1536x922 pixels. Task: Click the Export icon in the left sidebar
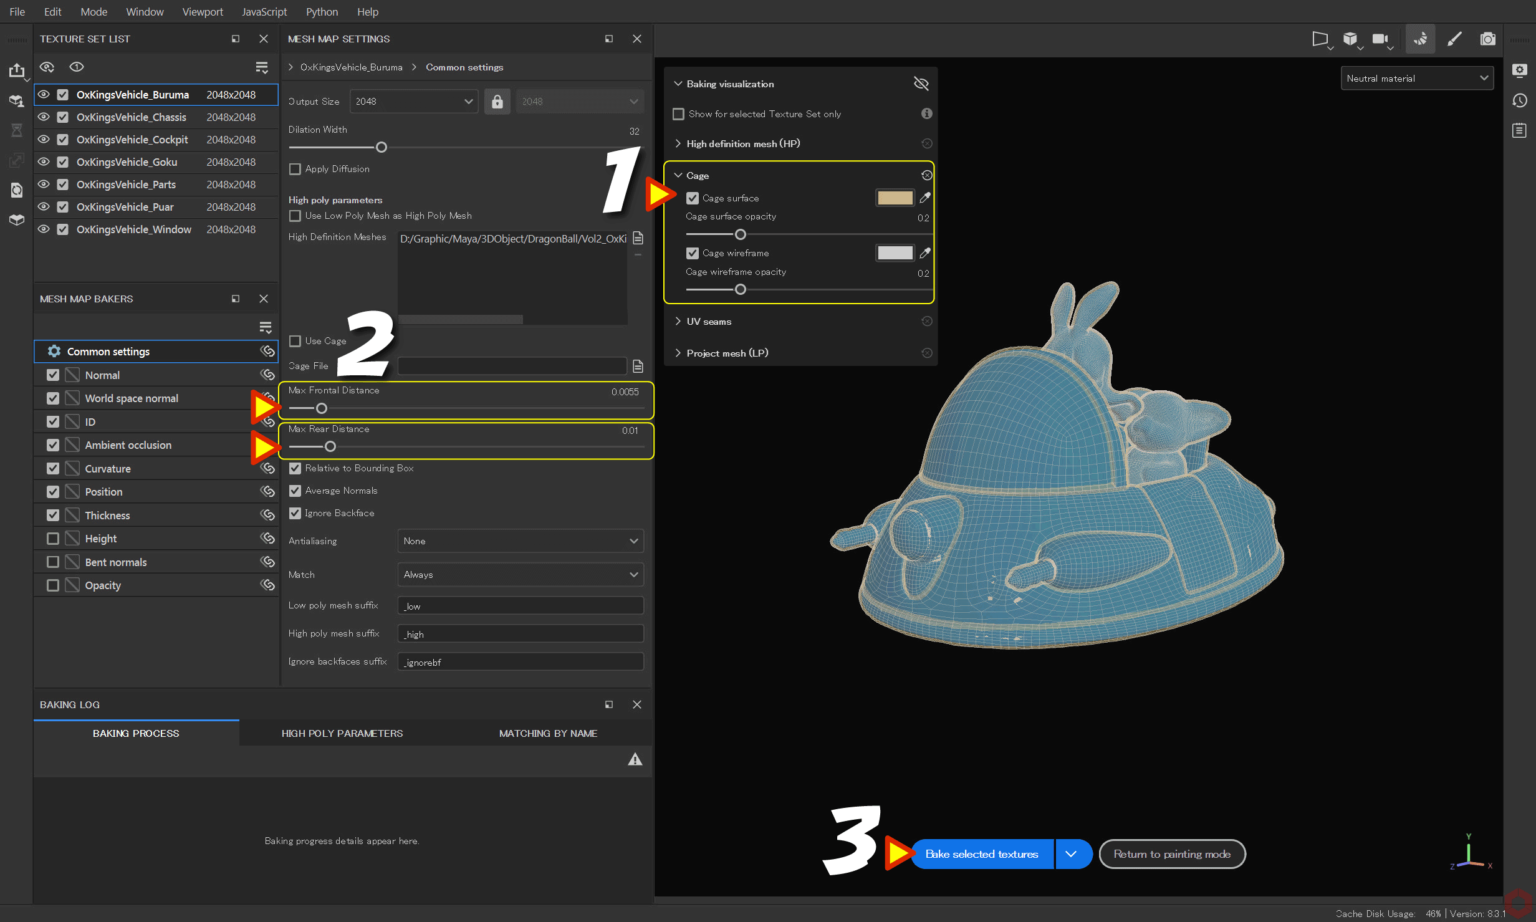point(17,71)
